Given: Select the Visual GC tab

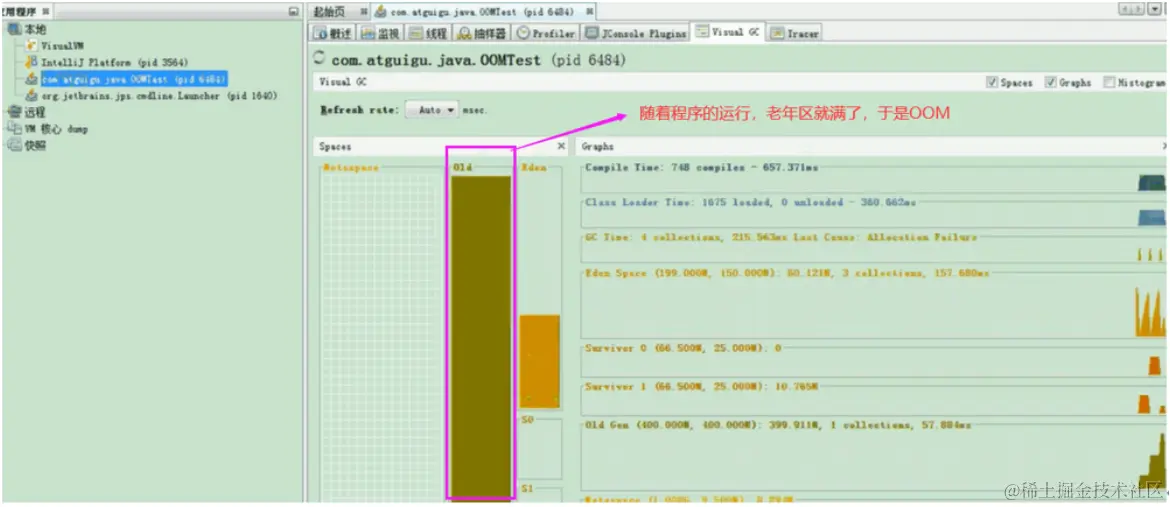Looking at the screenshot, I should point(728,32).
